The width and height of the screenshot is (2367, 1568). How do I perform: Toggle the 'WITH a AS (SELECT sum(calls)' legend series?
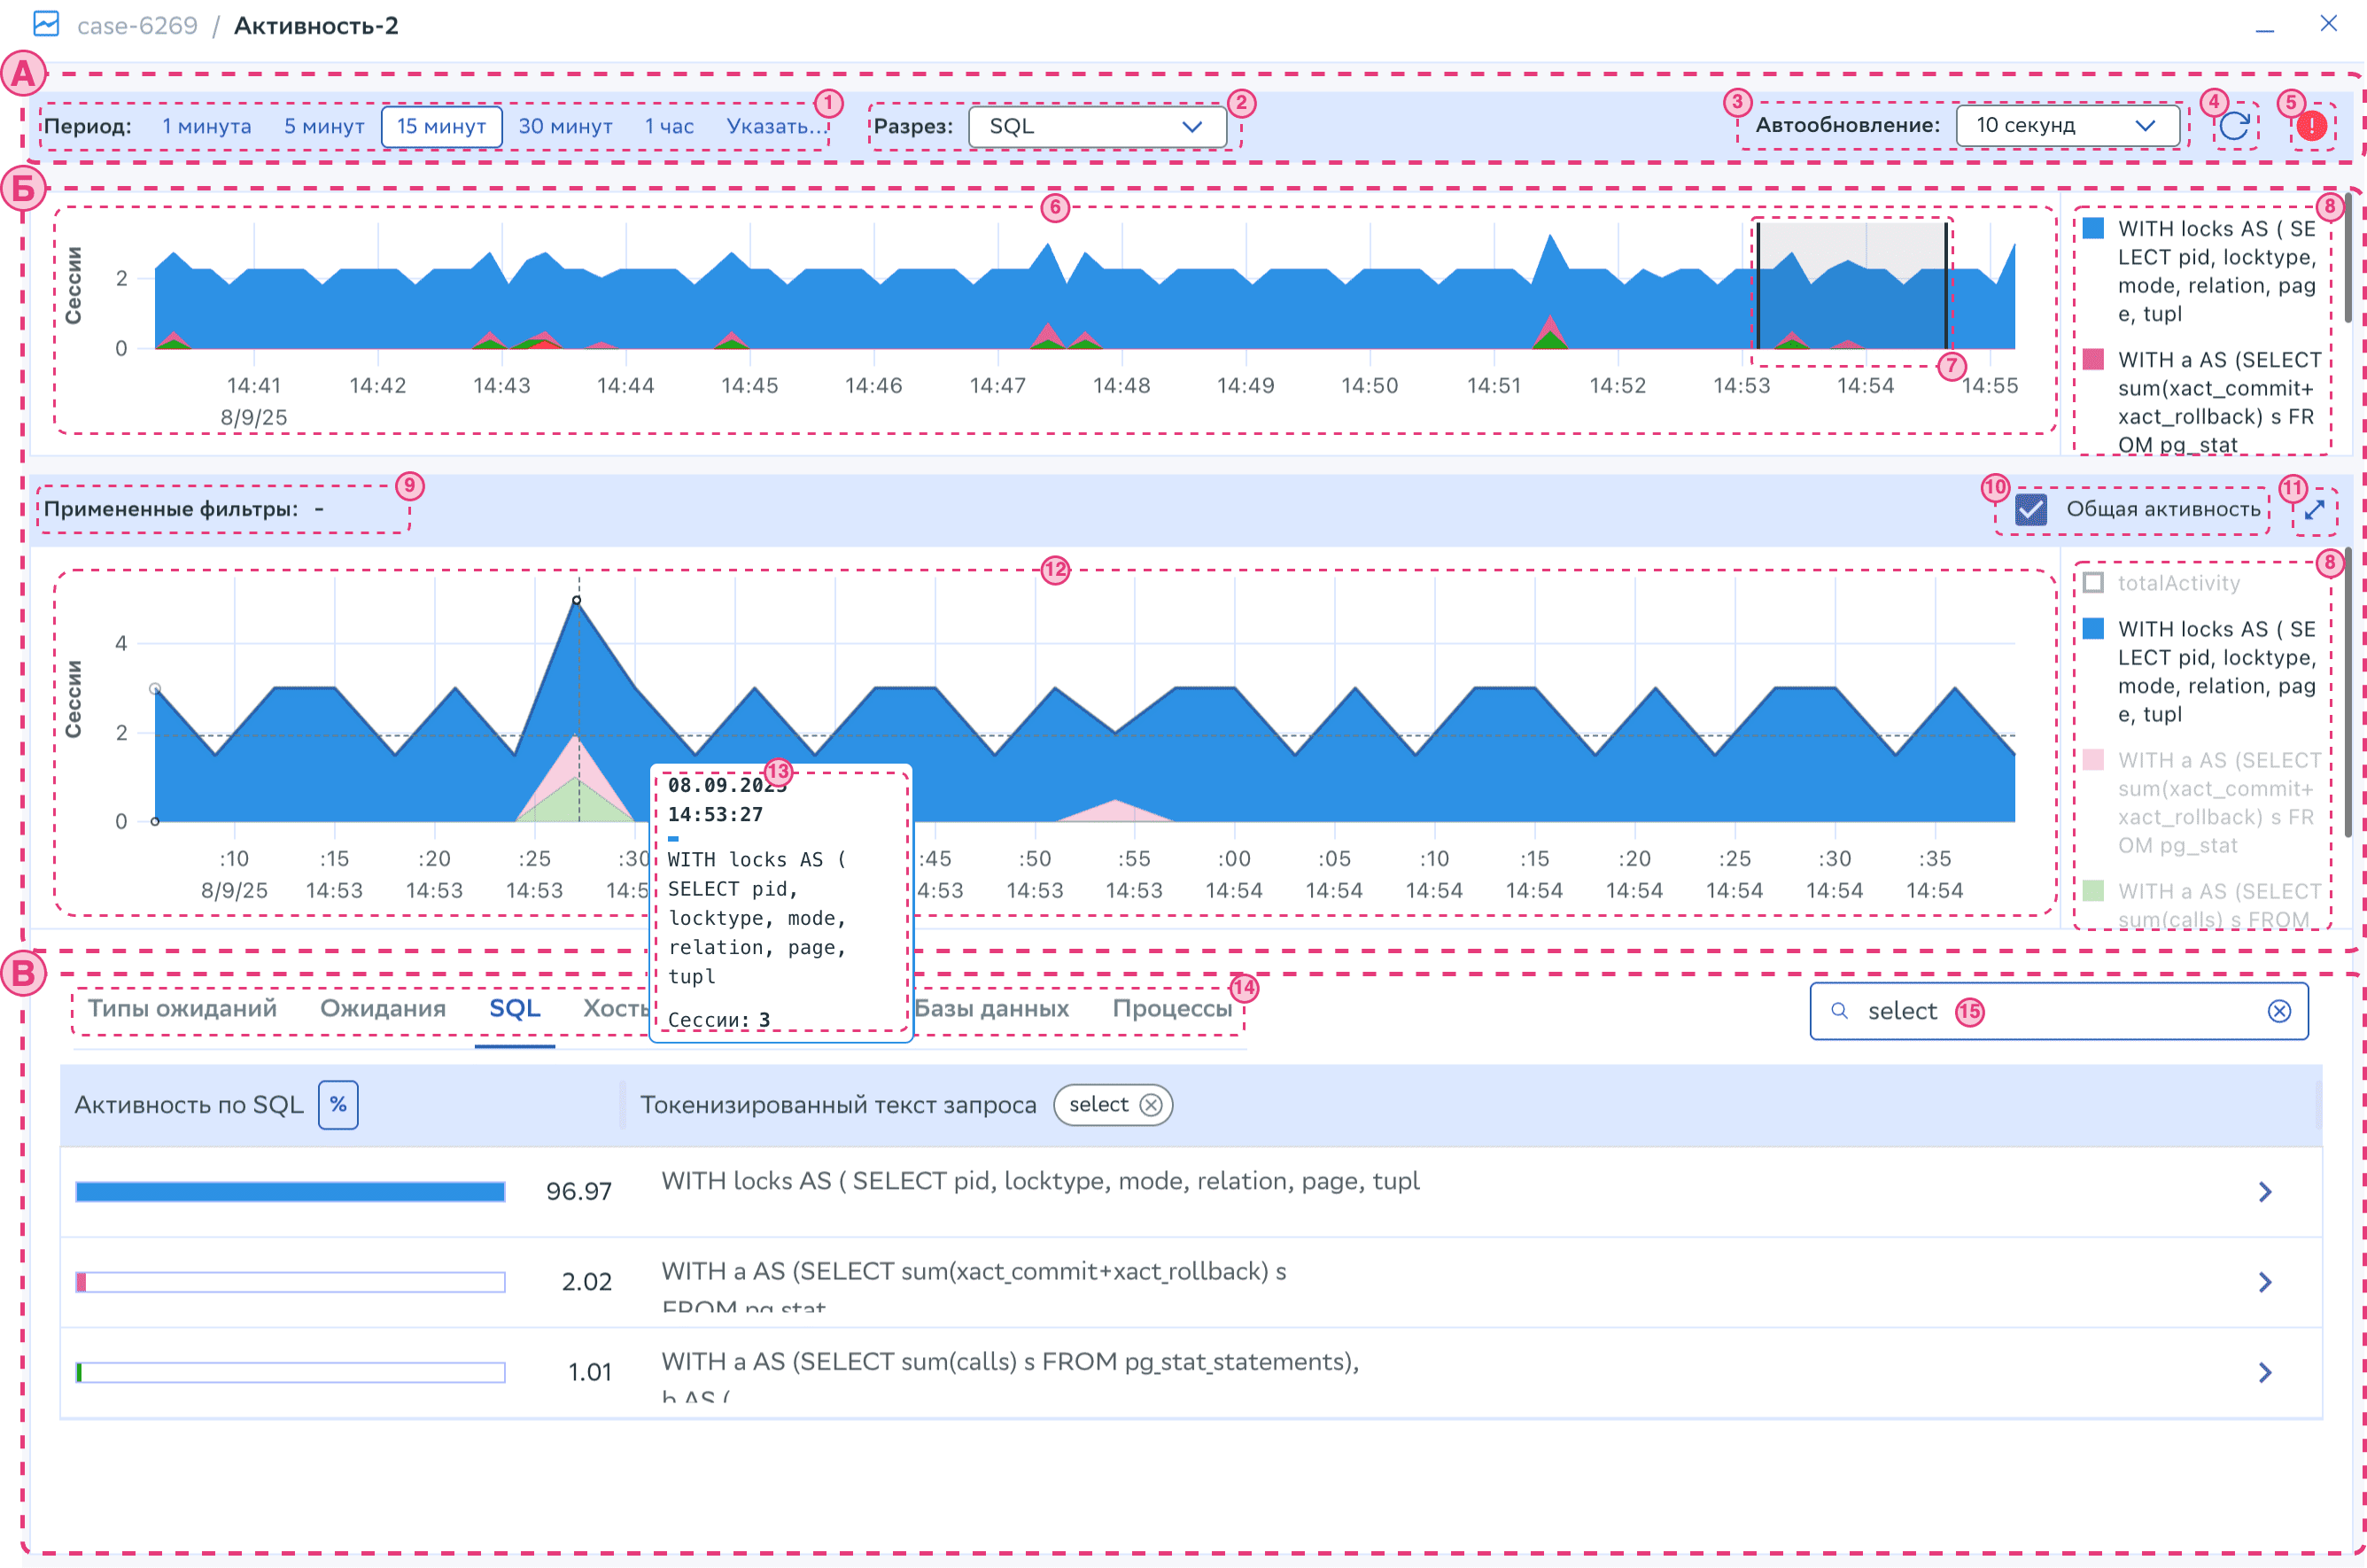(2093, 891)
